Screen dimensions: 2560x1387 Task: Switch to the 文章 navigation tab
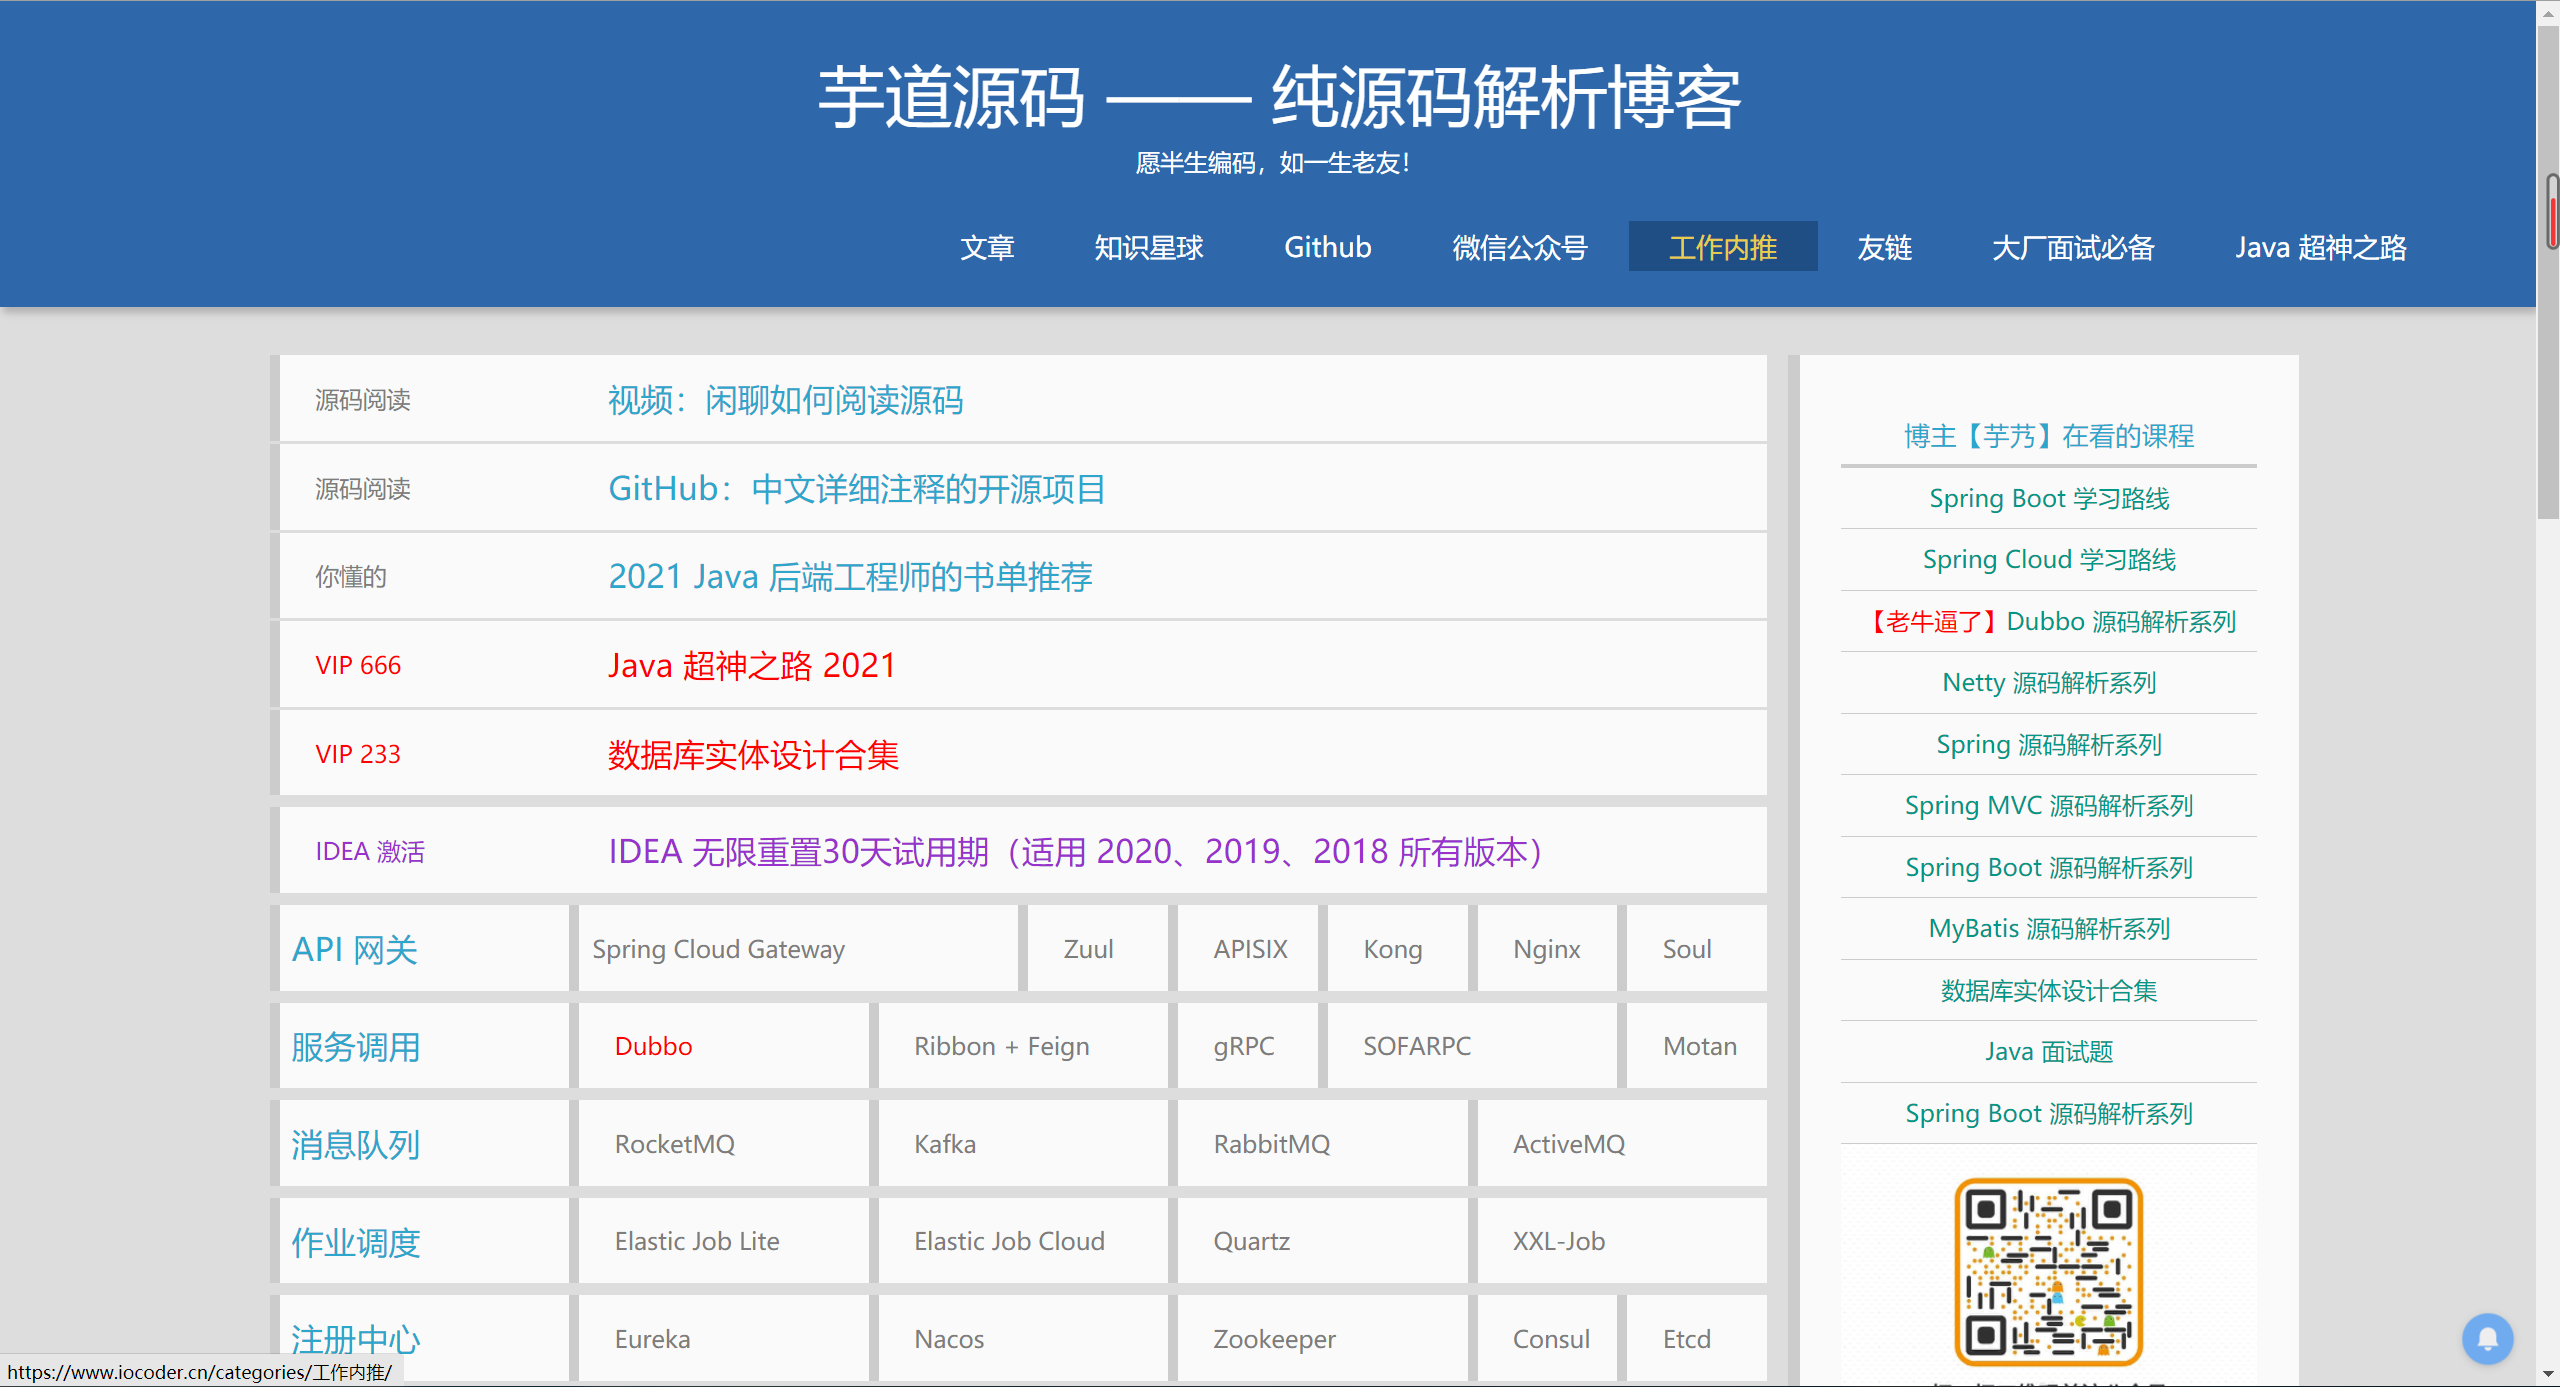pyautogui.click(x=987, y=247)
